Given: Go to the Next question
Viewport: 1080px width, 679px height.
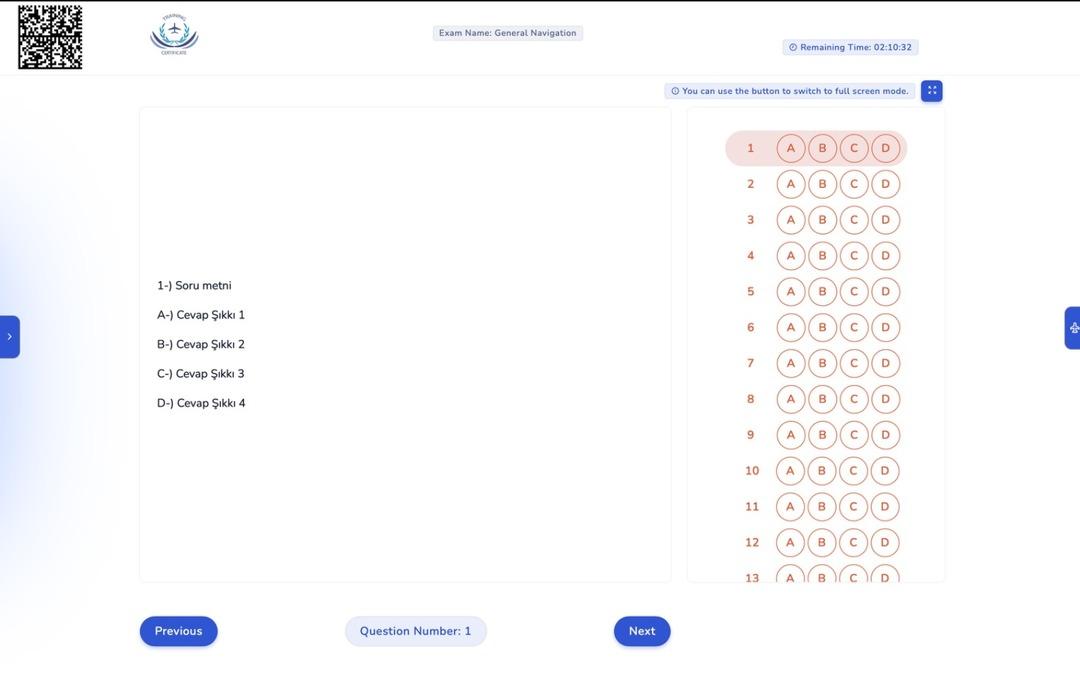Looking at the screenshot, I should point(642,631).
